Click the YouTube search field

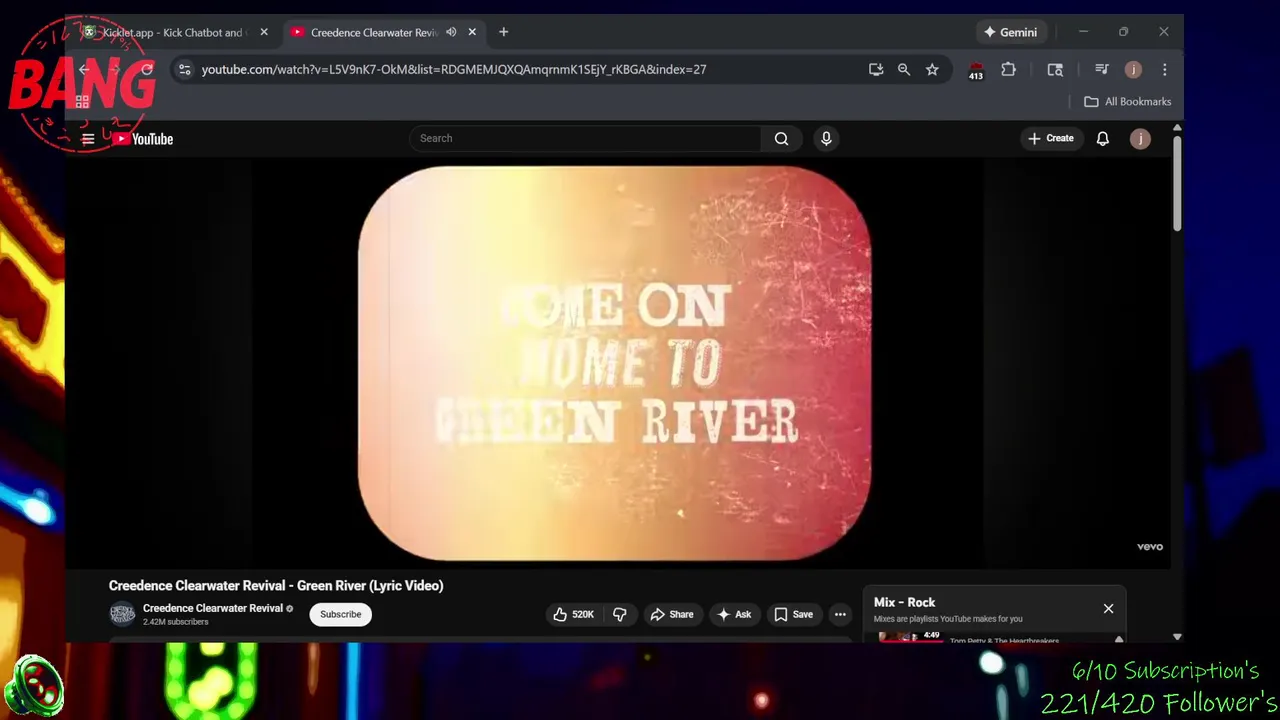pyautogui.click(x=585, y=138)
